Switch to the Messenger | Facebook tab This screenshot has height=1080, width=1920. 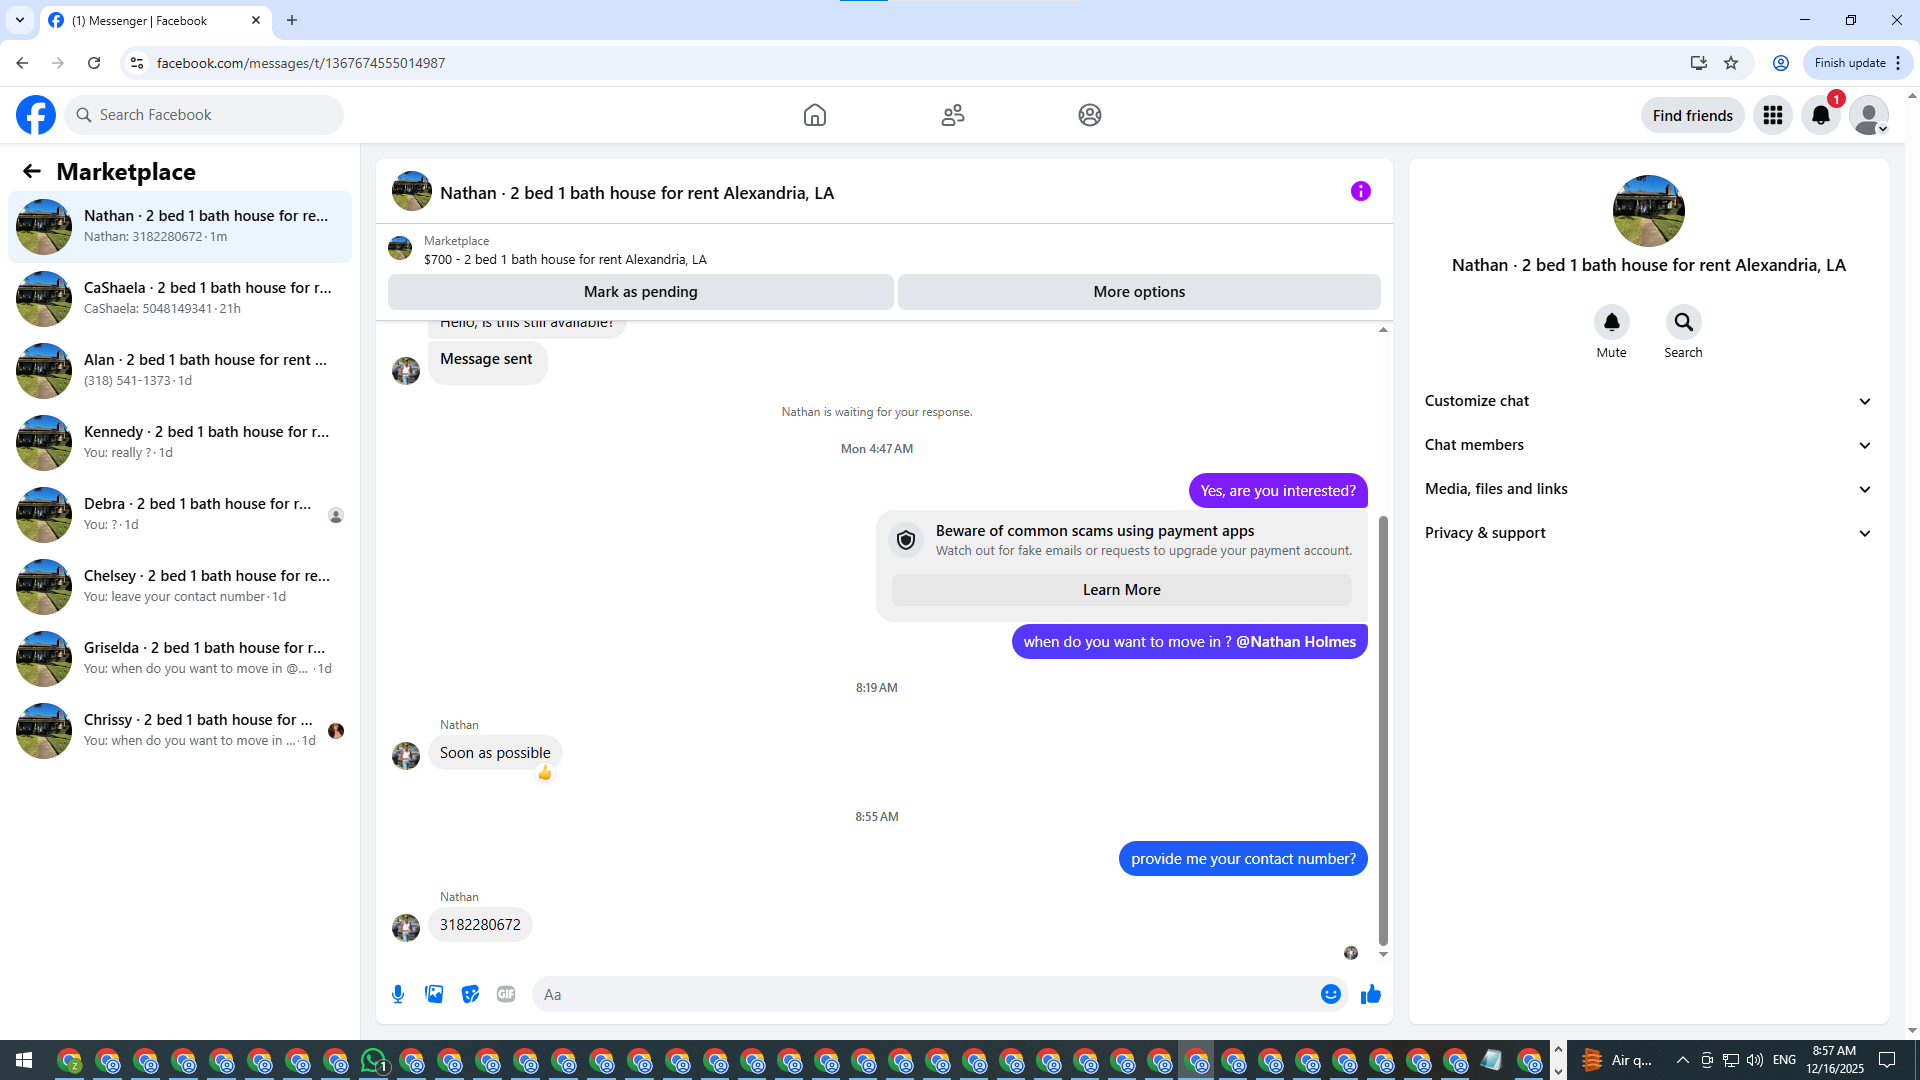(155, 20)
